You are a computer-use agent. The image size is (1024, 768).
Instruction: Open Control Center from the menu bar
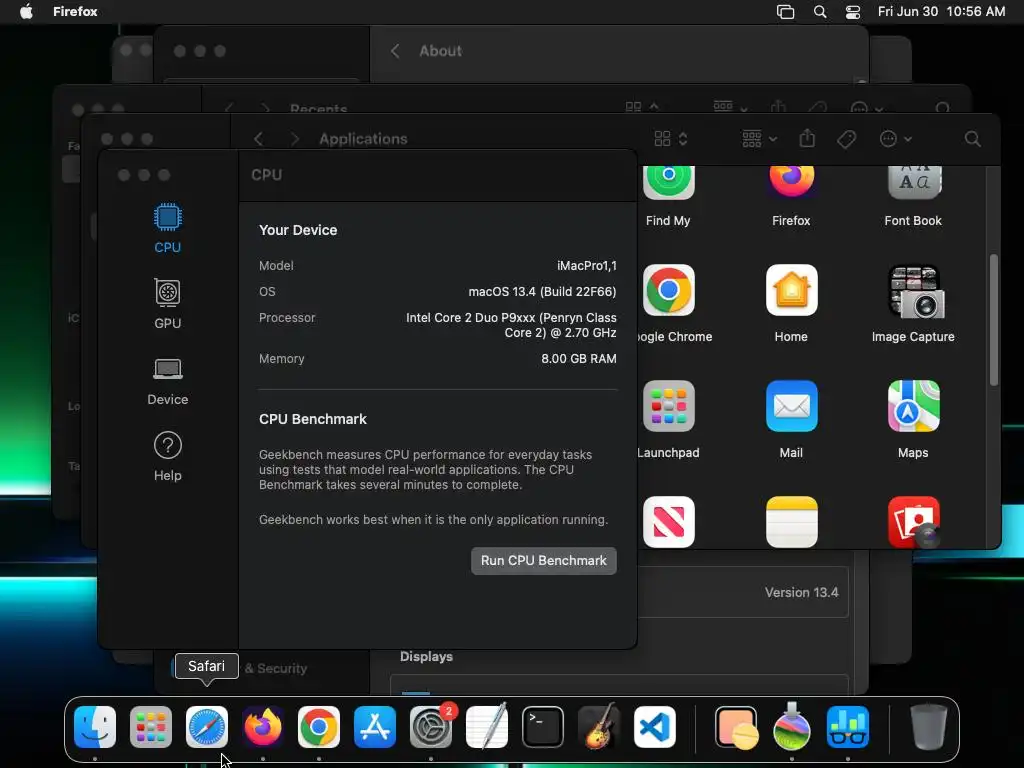[853, 11]
